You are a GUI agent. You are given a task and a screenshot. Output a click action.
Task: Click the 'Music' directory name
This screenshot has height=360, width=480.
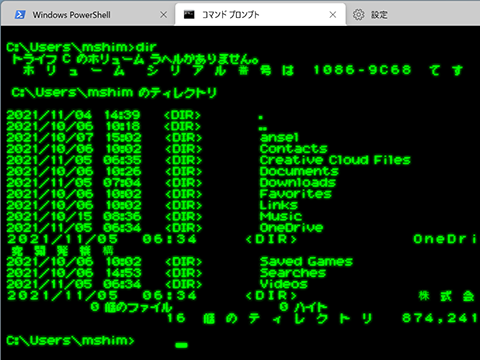(x=281, y=216)
